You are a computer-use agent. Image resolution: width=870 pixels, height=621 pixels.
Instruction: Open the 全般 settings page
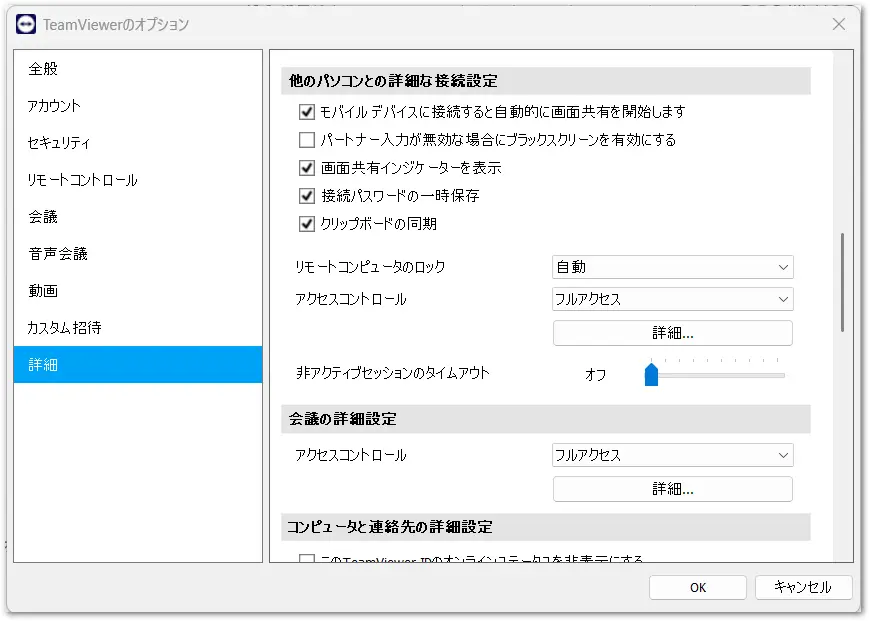[138, 69]
